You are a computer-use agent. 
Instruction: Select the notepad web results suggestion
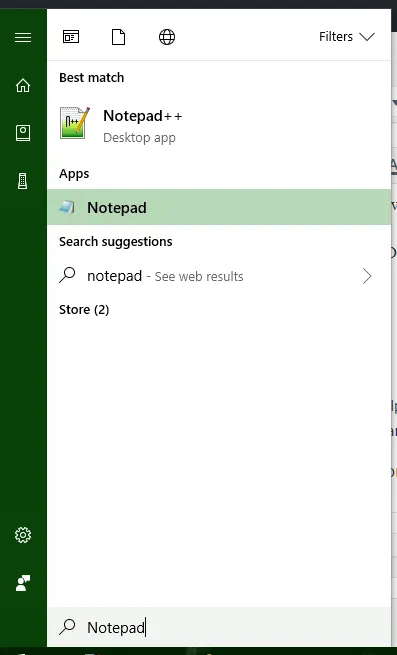(219, 276)
